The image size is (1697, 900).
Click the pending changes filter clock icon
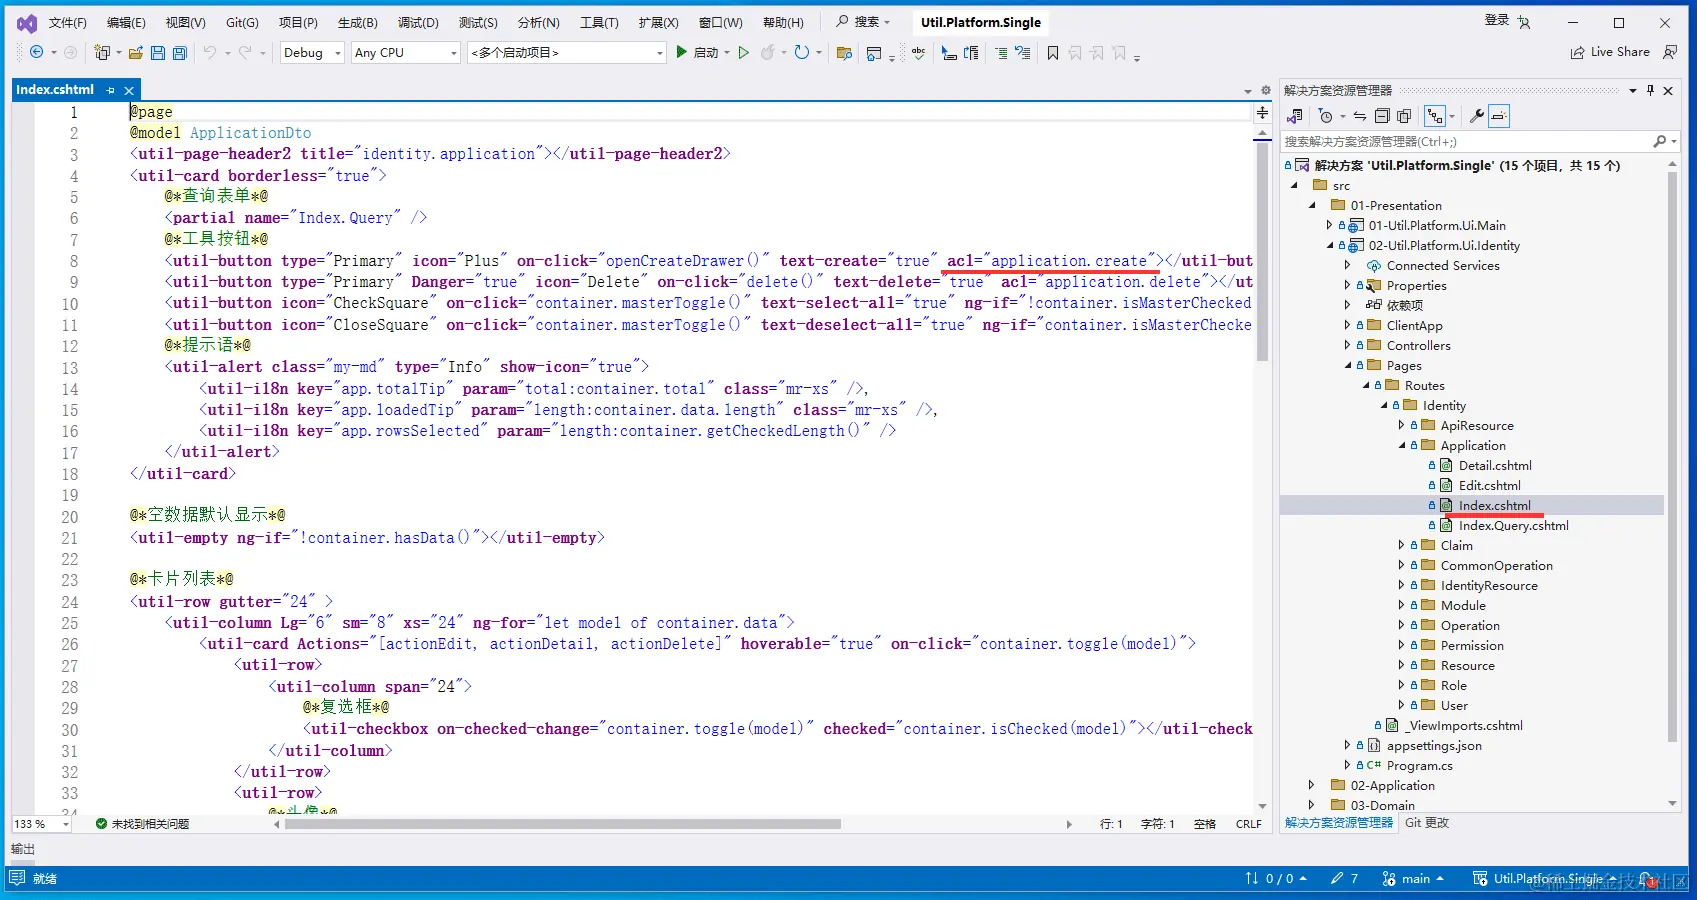tap(1326, 116)
